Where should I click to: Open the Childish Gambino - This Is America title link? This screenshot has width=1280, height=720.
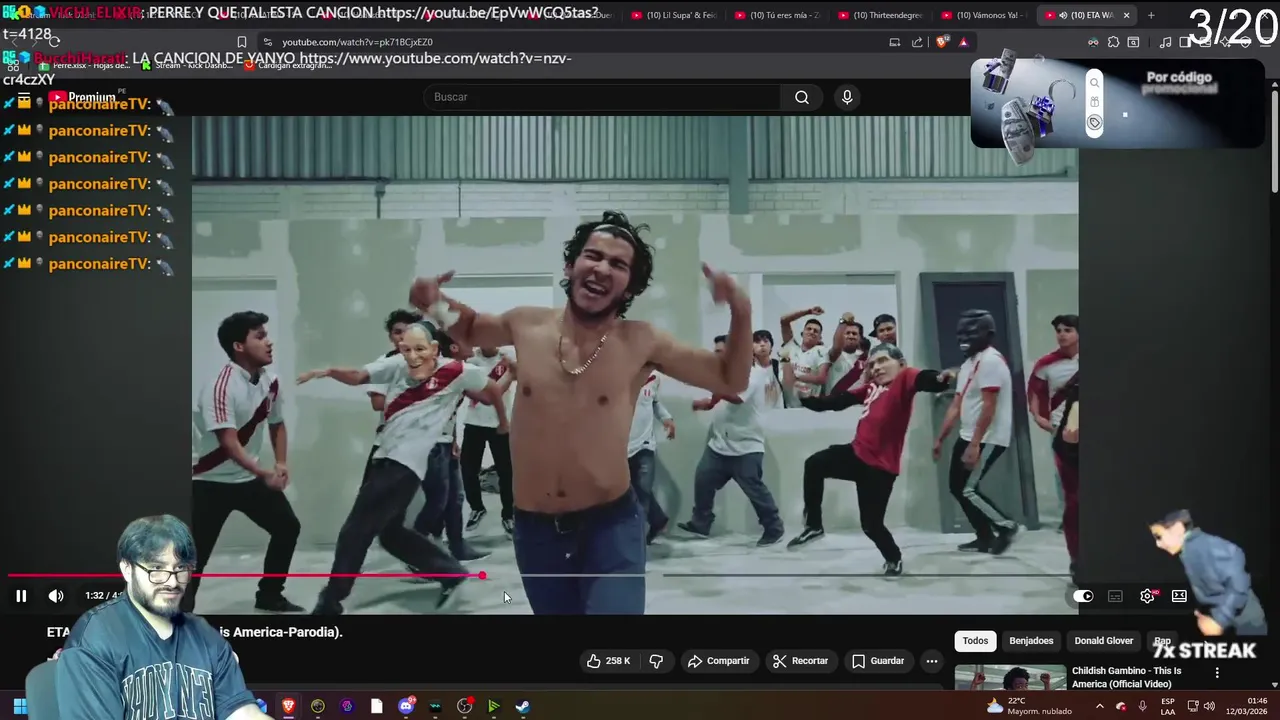[x=1126, y=677]
